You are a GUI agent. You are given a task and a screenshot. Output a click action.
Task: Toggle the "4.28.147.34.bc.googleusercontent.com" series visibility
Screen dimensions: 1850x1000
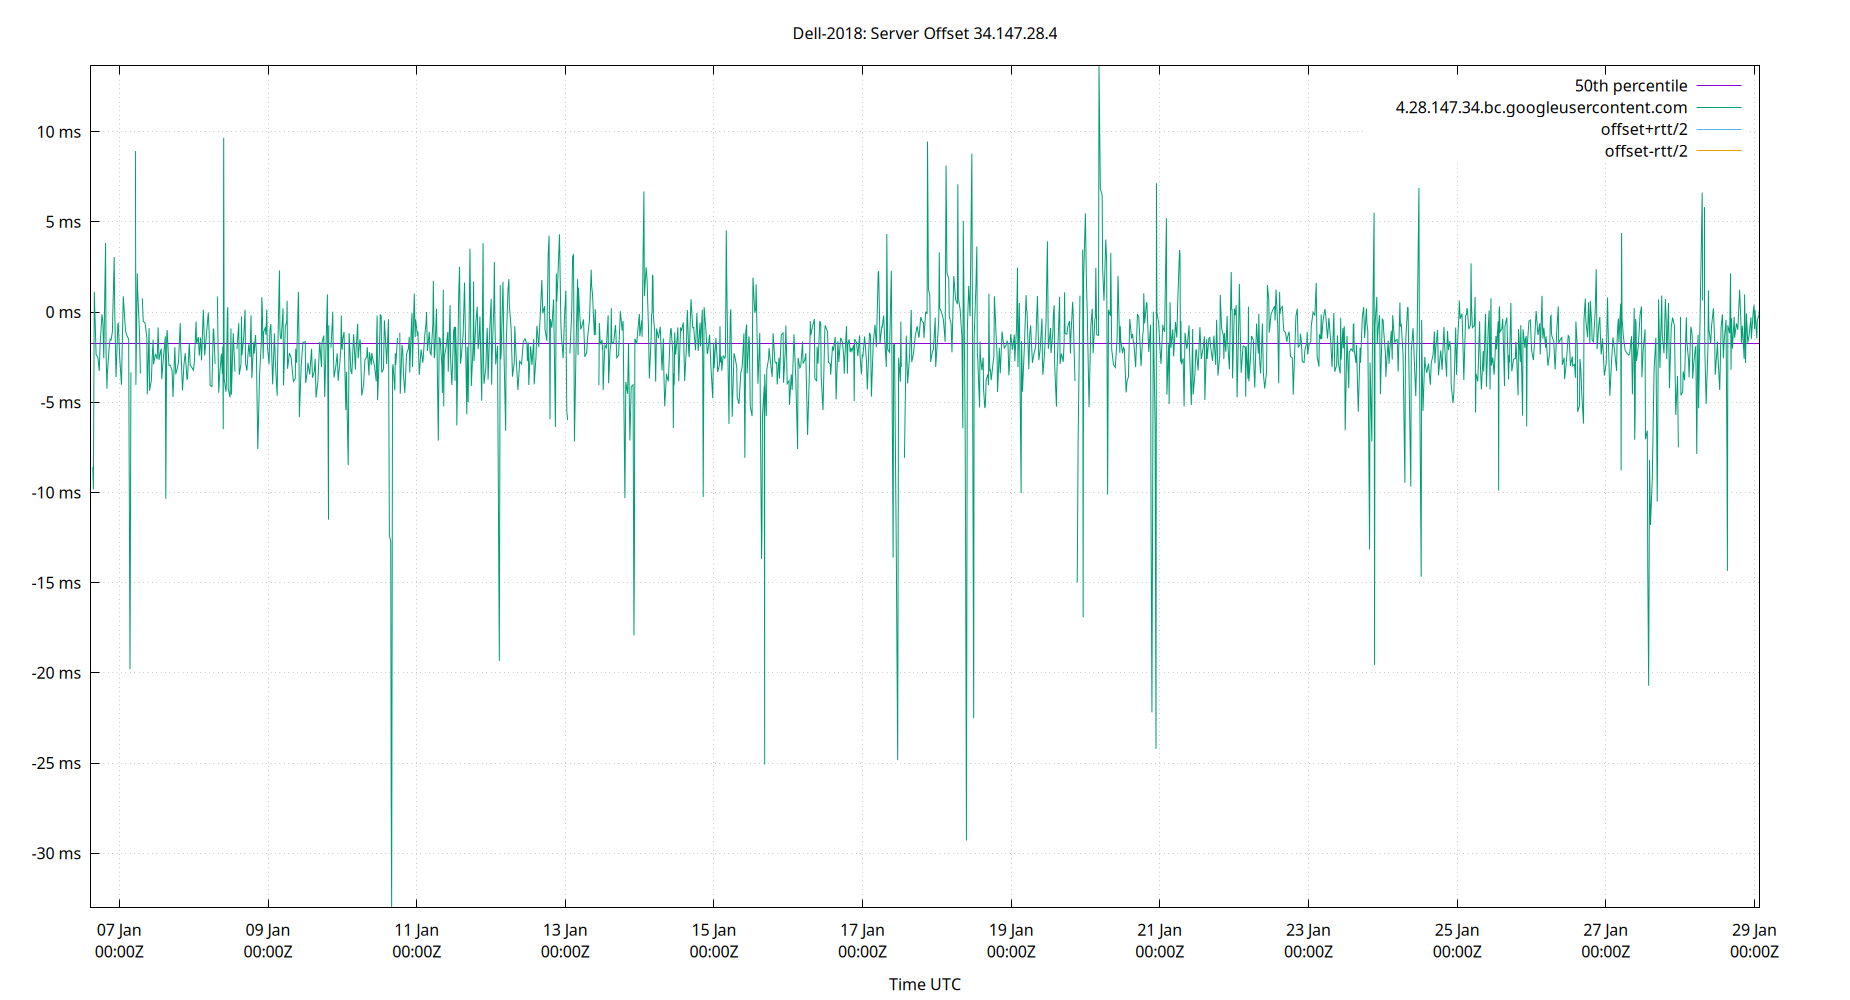[x=1540, y=107]
